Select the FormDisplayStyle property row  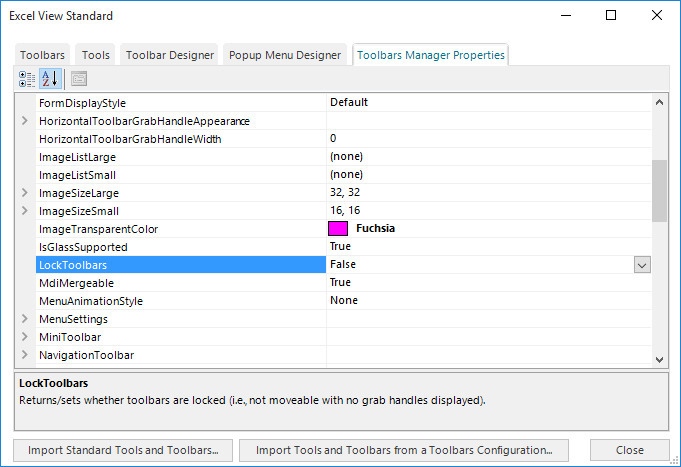point(344,103)
